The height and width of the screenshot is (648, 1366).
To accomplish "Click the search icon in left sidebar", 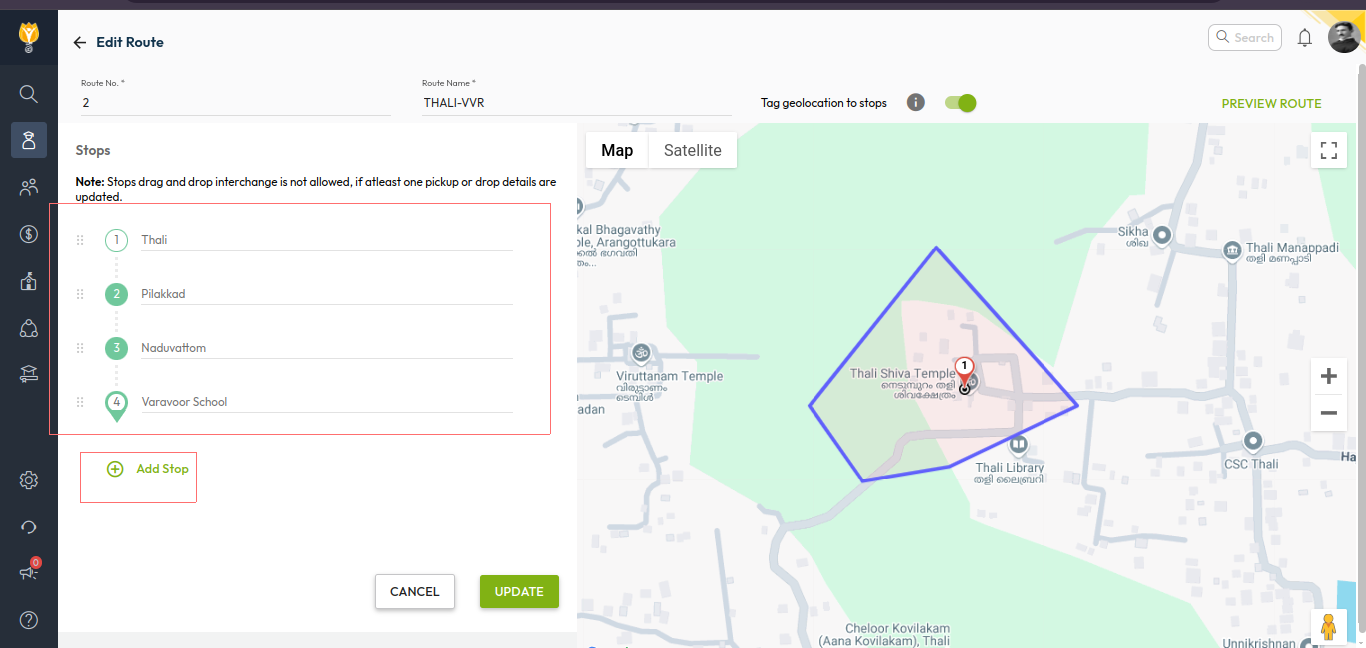I will point(29,94).
